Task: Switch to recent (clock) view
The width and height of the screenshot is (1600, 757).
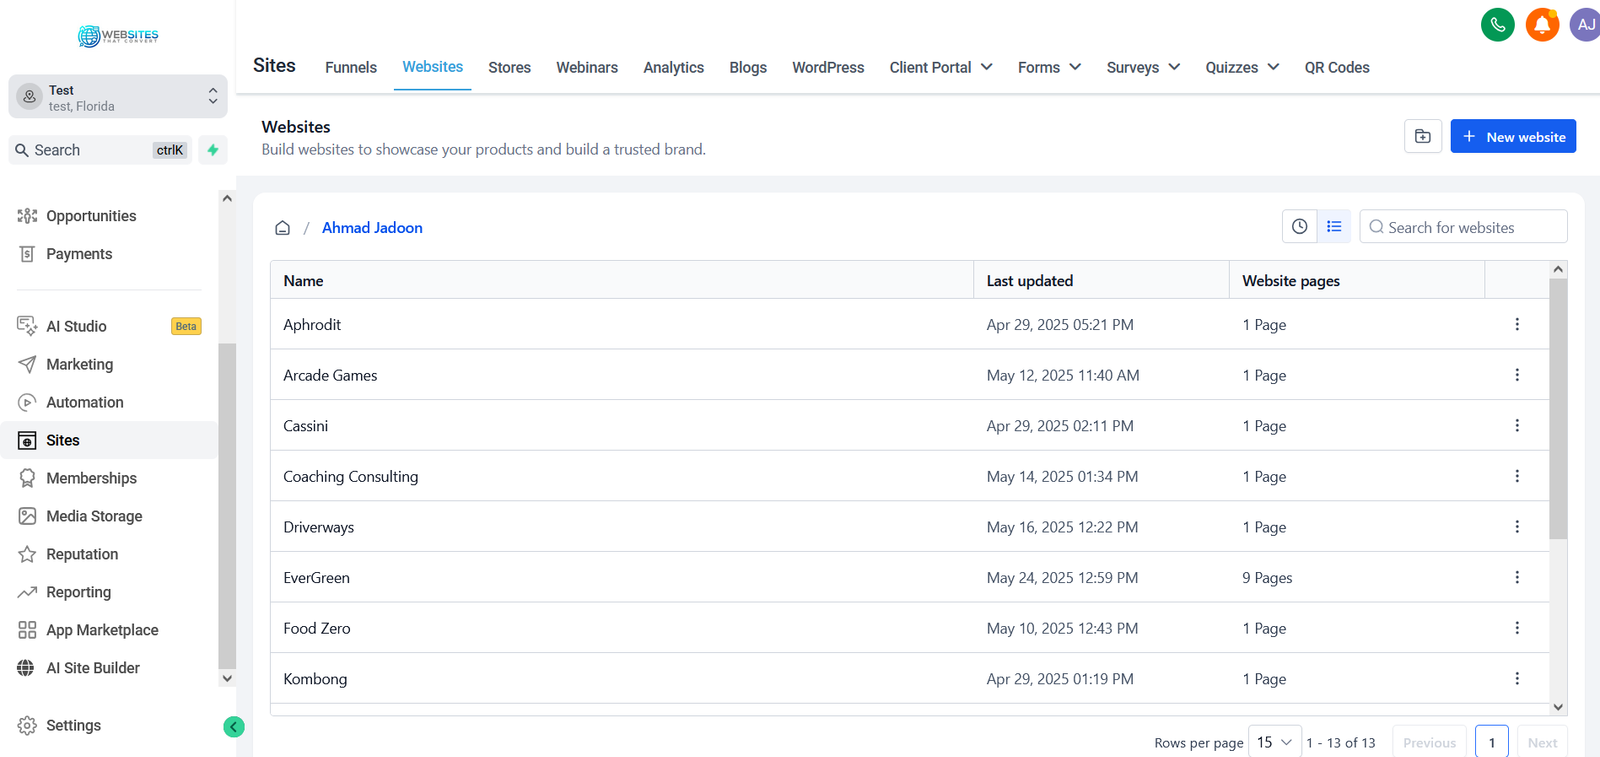Action: click(1299, 227)
